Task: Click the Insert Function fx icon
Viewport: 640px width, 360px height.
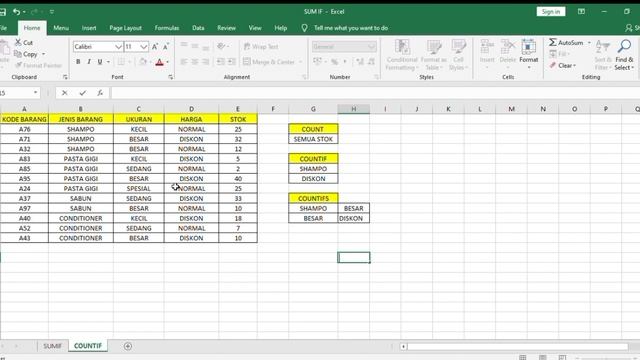Action: pos(100,93)
